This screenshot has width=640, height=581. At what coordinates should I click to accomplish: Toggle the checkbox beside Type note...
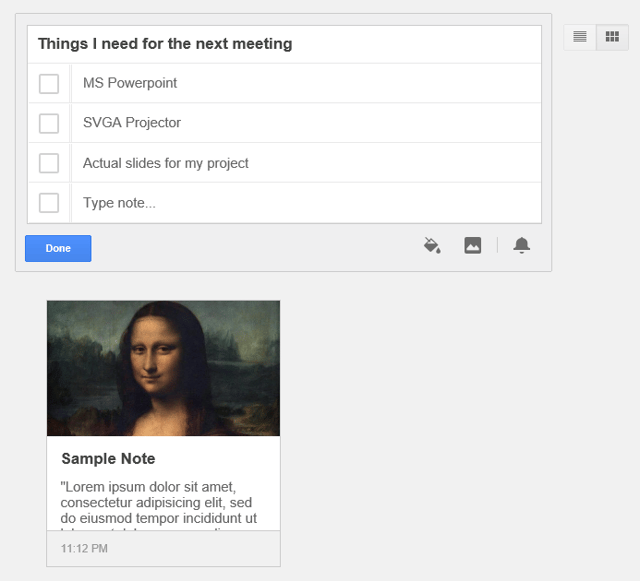49,203
